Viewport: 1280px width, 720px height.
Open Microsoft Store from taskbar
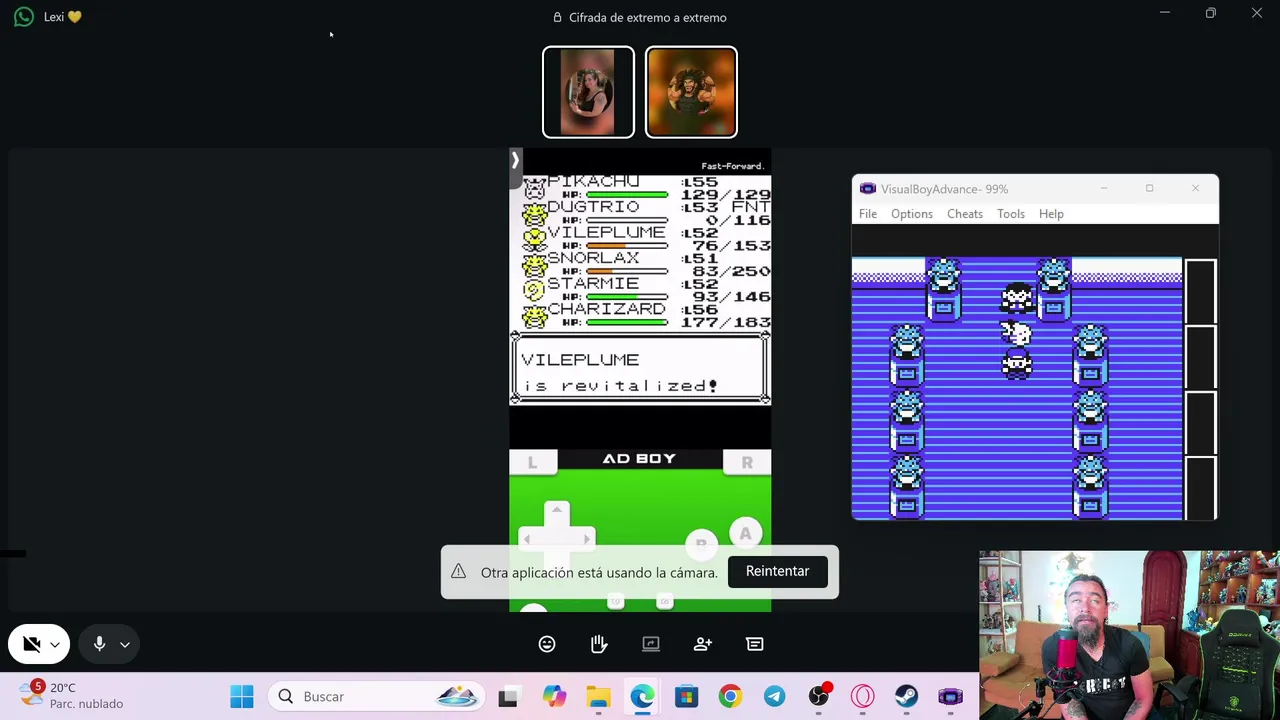(686, 697)
